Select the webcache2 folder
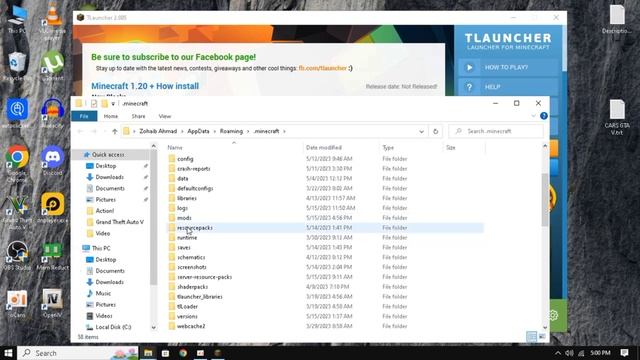The height and width of the screenshot is (360, 640). click(x=191, y=326)
